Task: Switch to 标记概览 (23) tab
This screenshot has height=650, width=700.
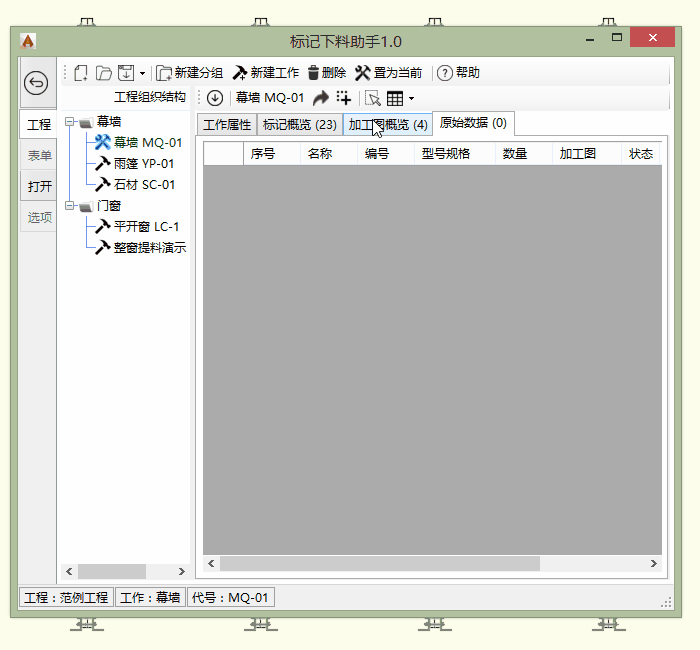Action: (x=299, y=125)
